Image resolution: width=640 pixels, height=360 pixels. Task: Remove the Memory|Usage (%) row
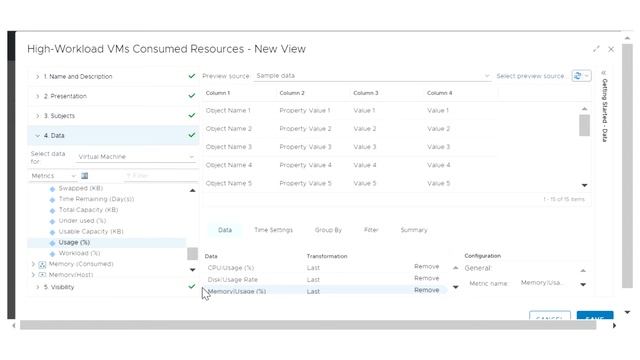tap(427, 290)
